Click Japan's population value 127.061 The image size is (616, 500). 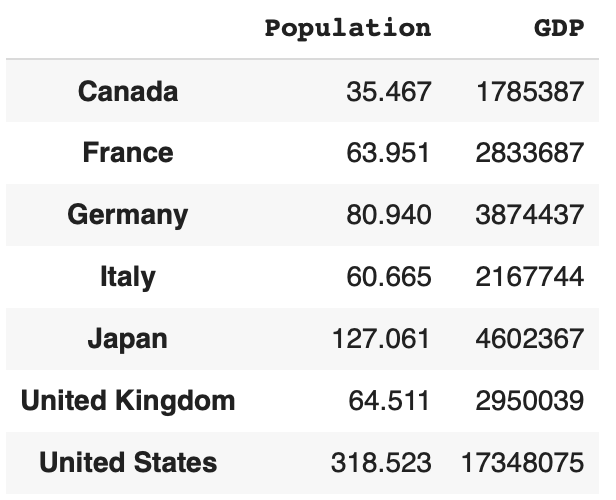click(381, 339)
